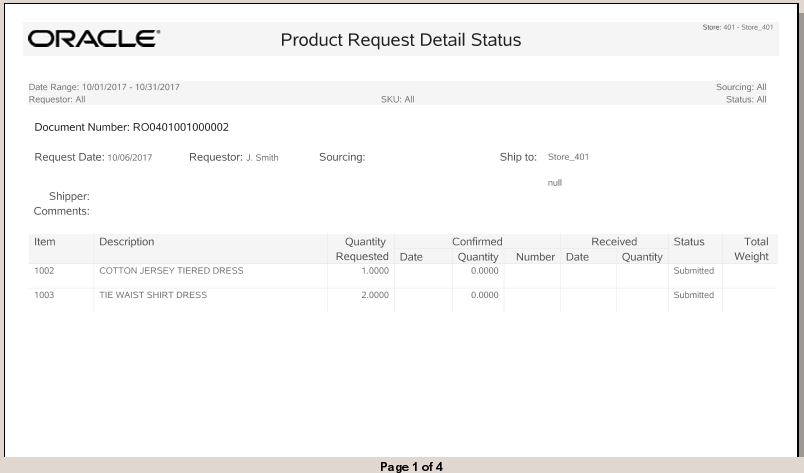Image resolution: width=804 pixels, height=473 pixels.
Task: Click the 'Total Weight' column header
Action: click(751, 249)
